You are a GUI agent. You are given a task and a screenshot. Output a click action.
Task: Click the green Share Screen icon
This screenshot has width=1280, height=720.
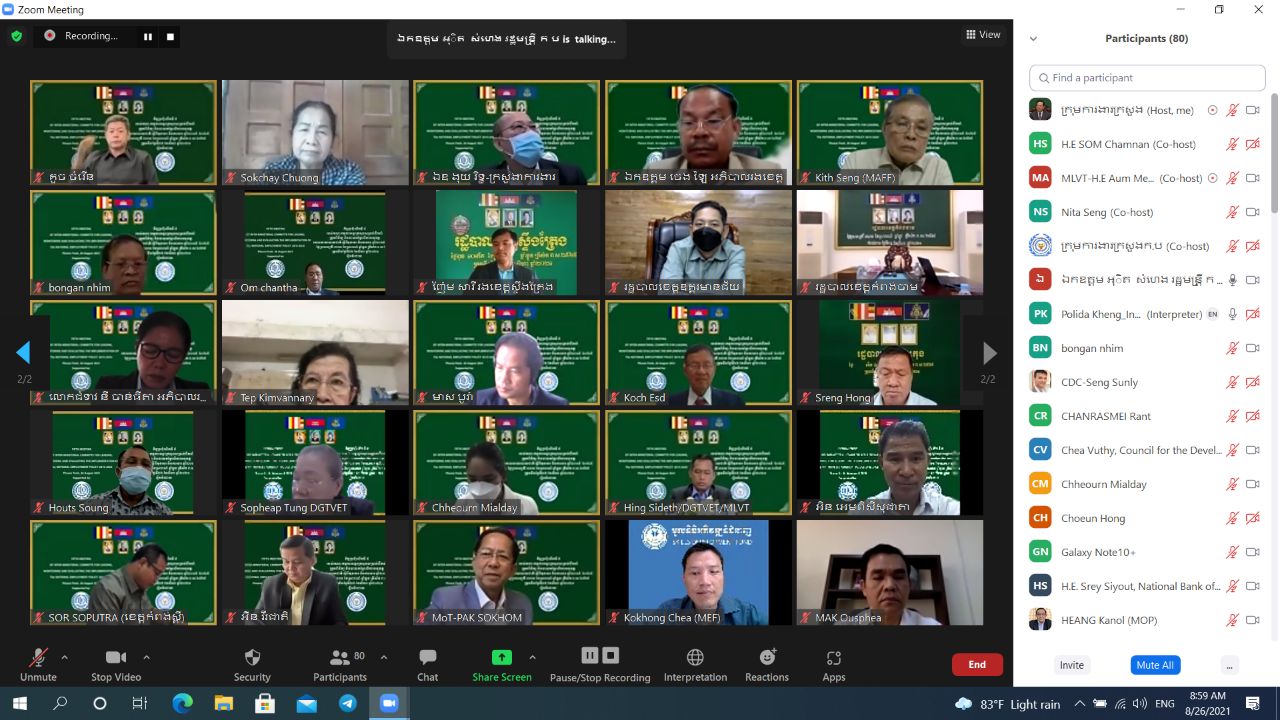coord(502,657)
